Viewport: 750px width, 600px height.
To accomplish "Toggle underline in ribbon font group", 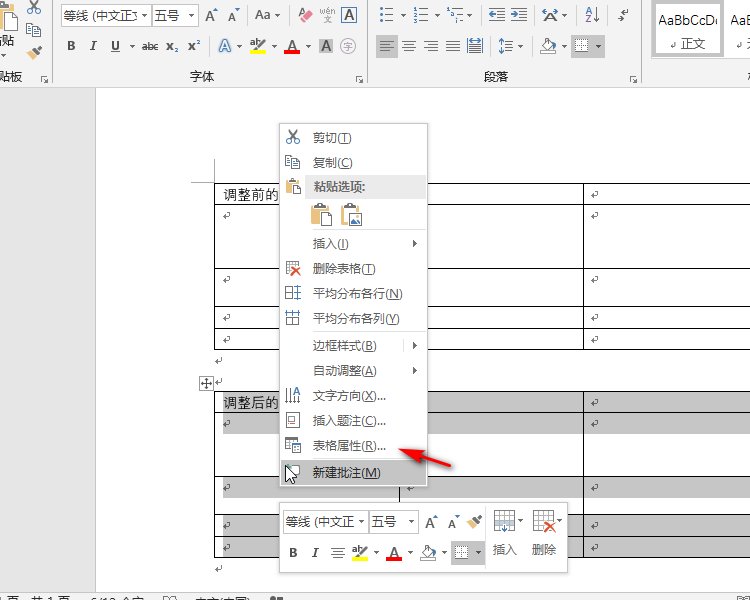I will point(115,46).
